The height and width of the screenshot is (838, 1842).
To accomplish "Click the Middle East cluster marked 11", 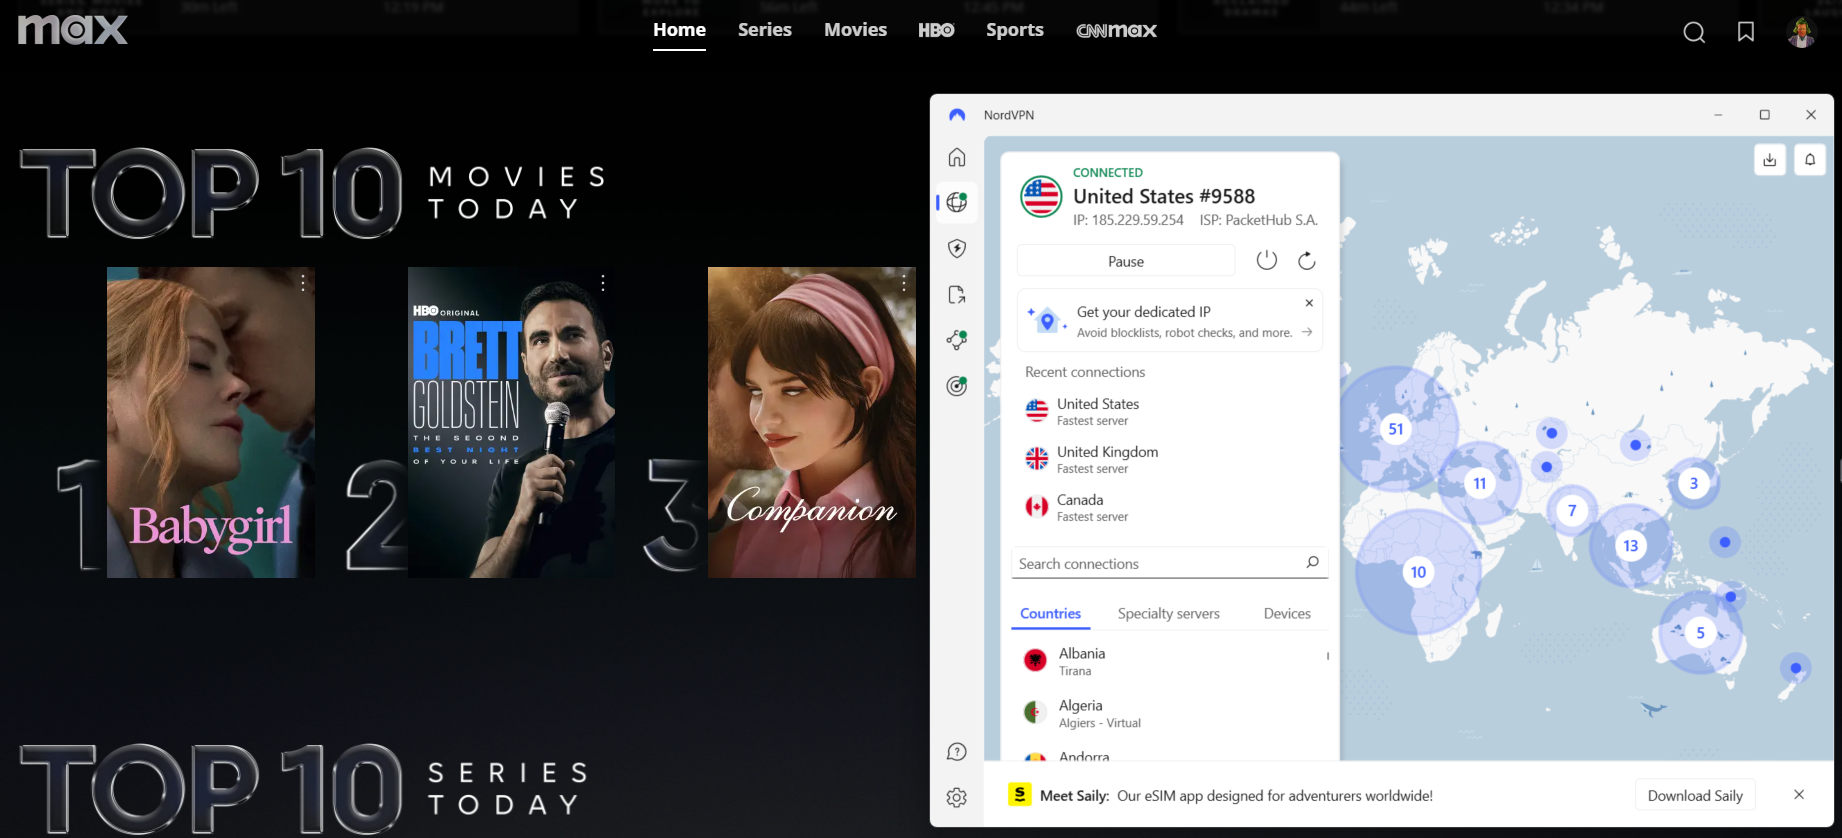I will point(1480,483).
